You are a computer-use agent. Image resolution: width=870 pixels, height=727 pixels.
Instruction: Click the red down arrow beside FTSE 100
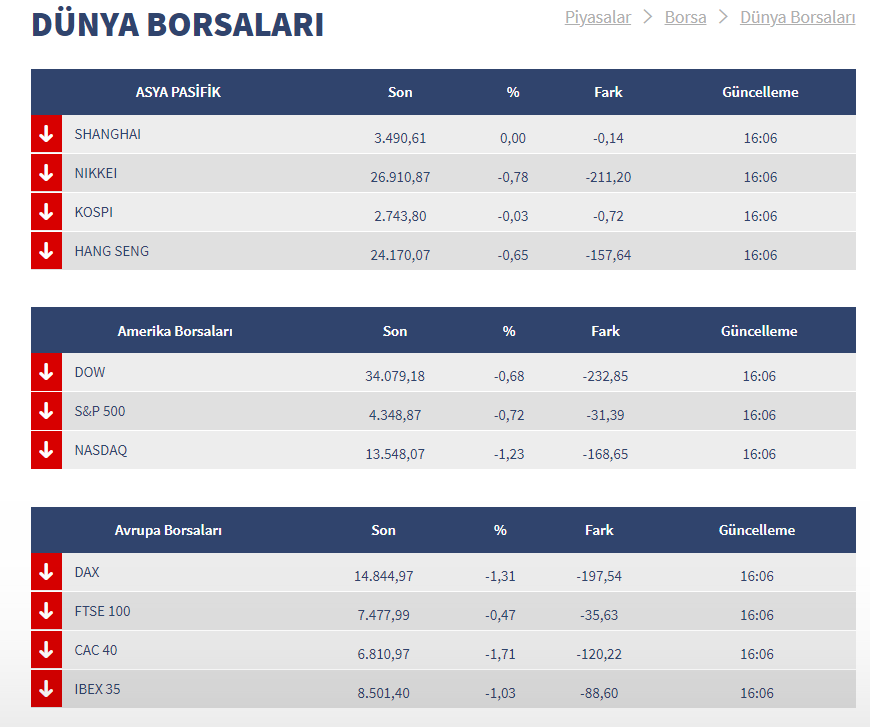(x=47, y=611)
